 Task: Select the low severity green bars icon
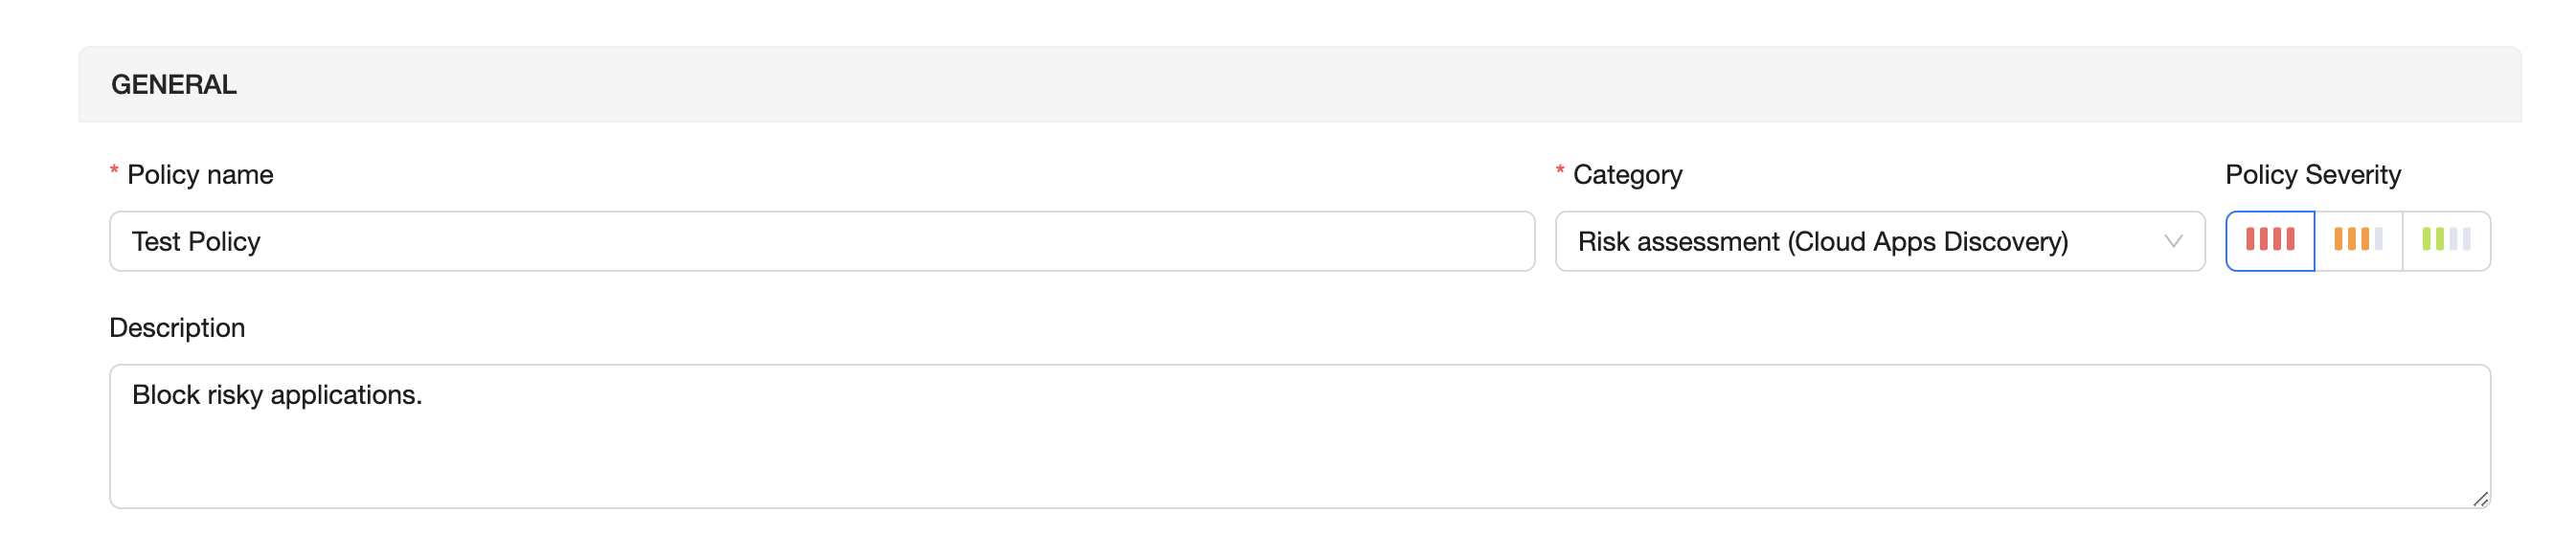click(x=2446, y=240)
